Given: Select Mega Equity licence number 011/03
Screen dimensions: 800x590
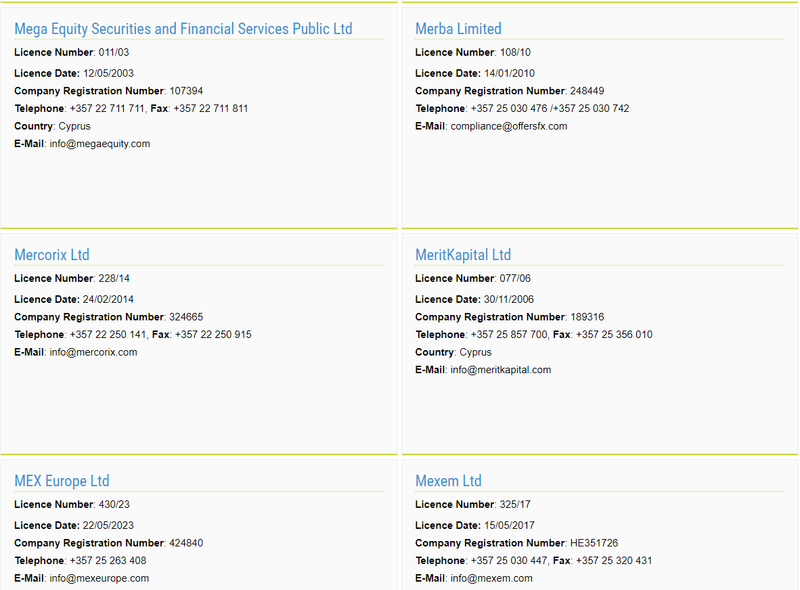Looking at the screenshot, I should pyautogui.click(x=114, y=52).
